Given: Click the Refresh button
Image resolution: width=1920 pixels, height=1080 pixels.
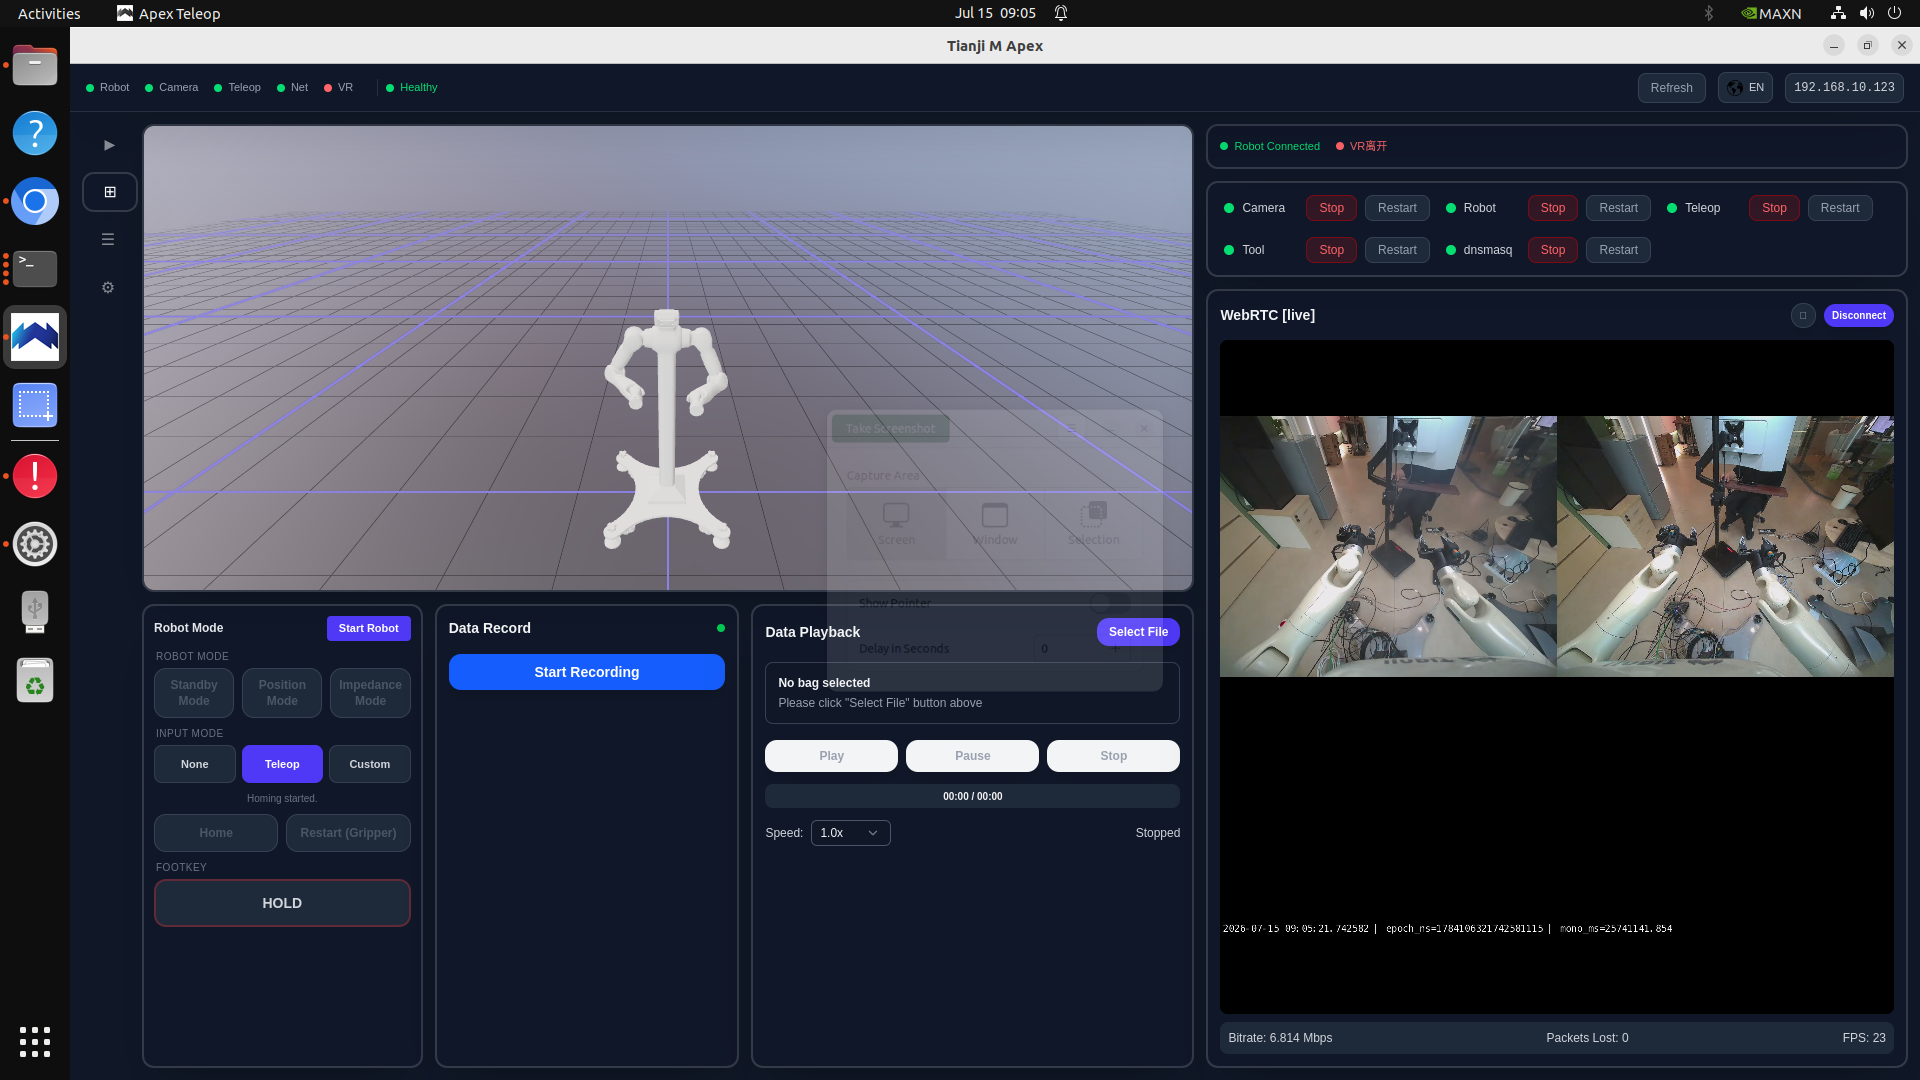Looking at the screenshot, I should pos(1671,88).
